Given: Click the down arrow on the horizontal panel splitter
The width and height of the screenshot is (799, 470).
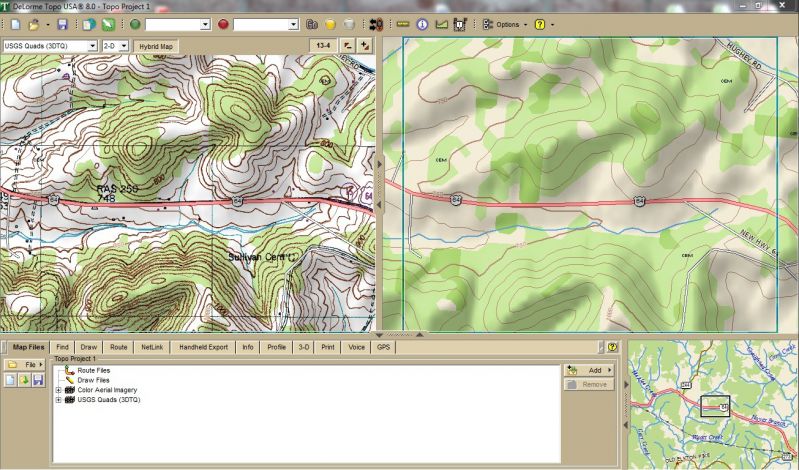Looking at the screenshot, I should [x=380, y=335].
